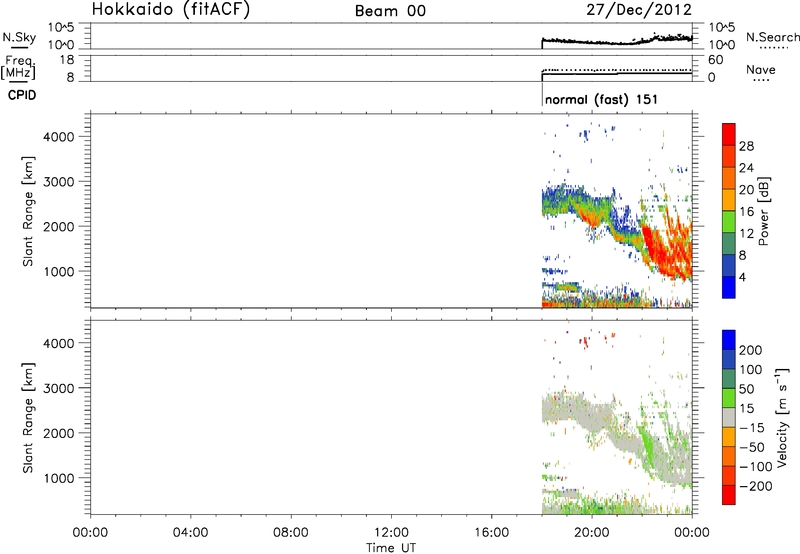Pick the light green segment of power colorbar

tap(729, 222)
